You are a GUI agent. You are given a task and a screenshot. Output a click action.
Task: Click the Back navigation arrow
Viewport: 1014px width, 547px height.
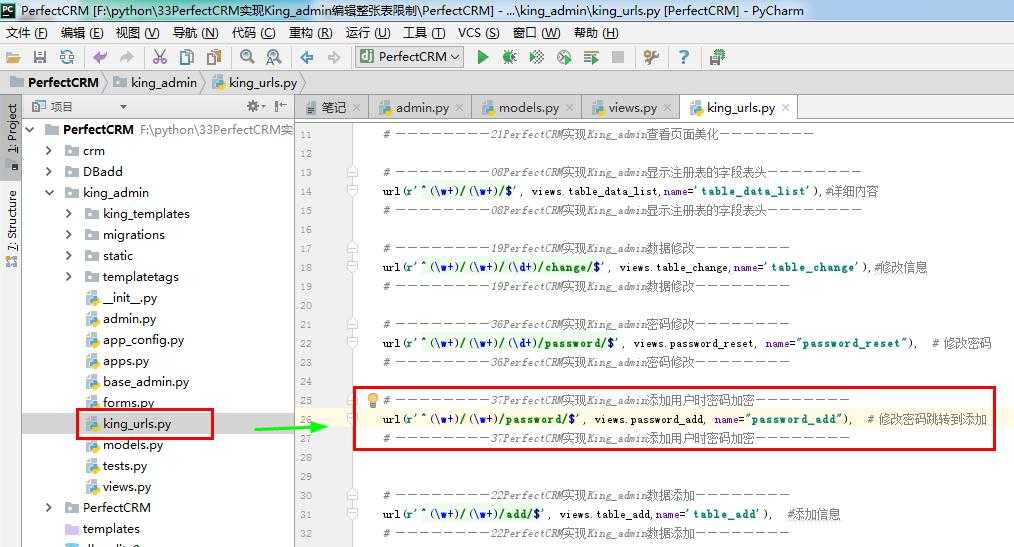(x=307, y=58)
